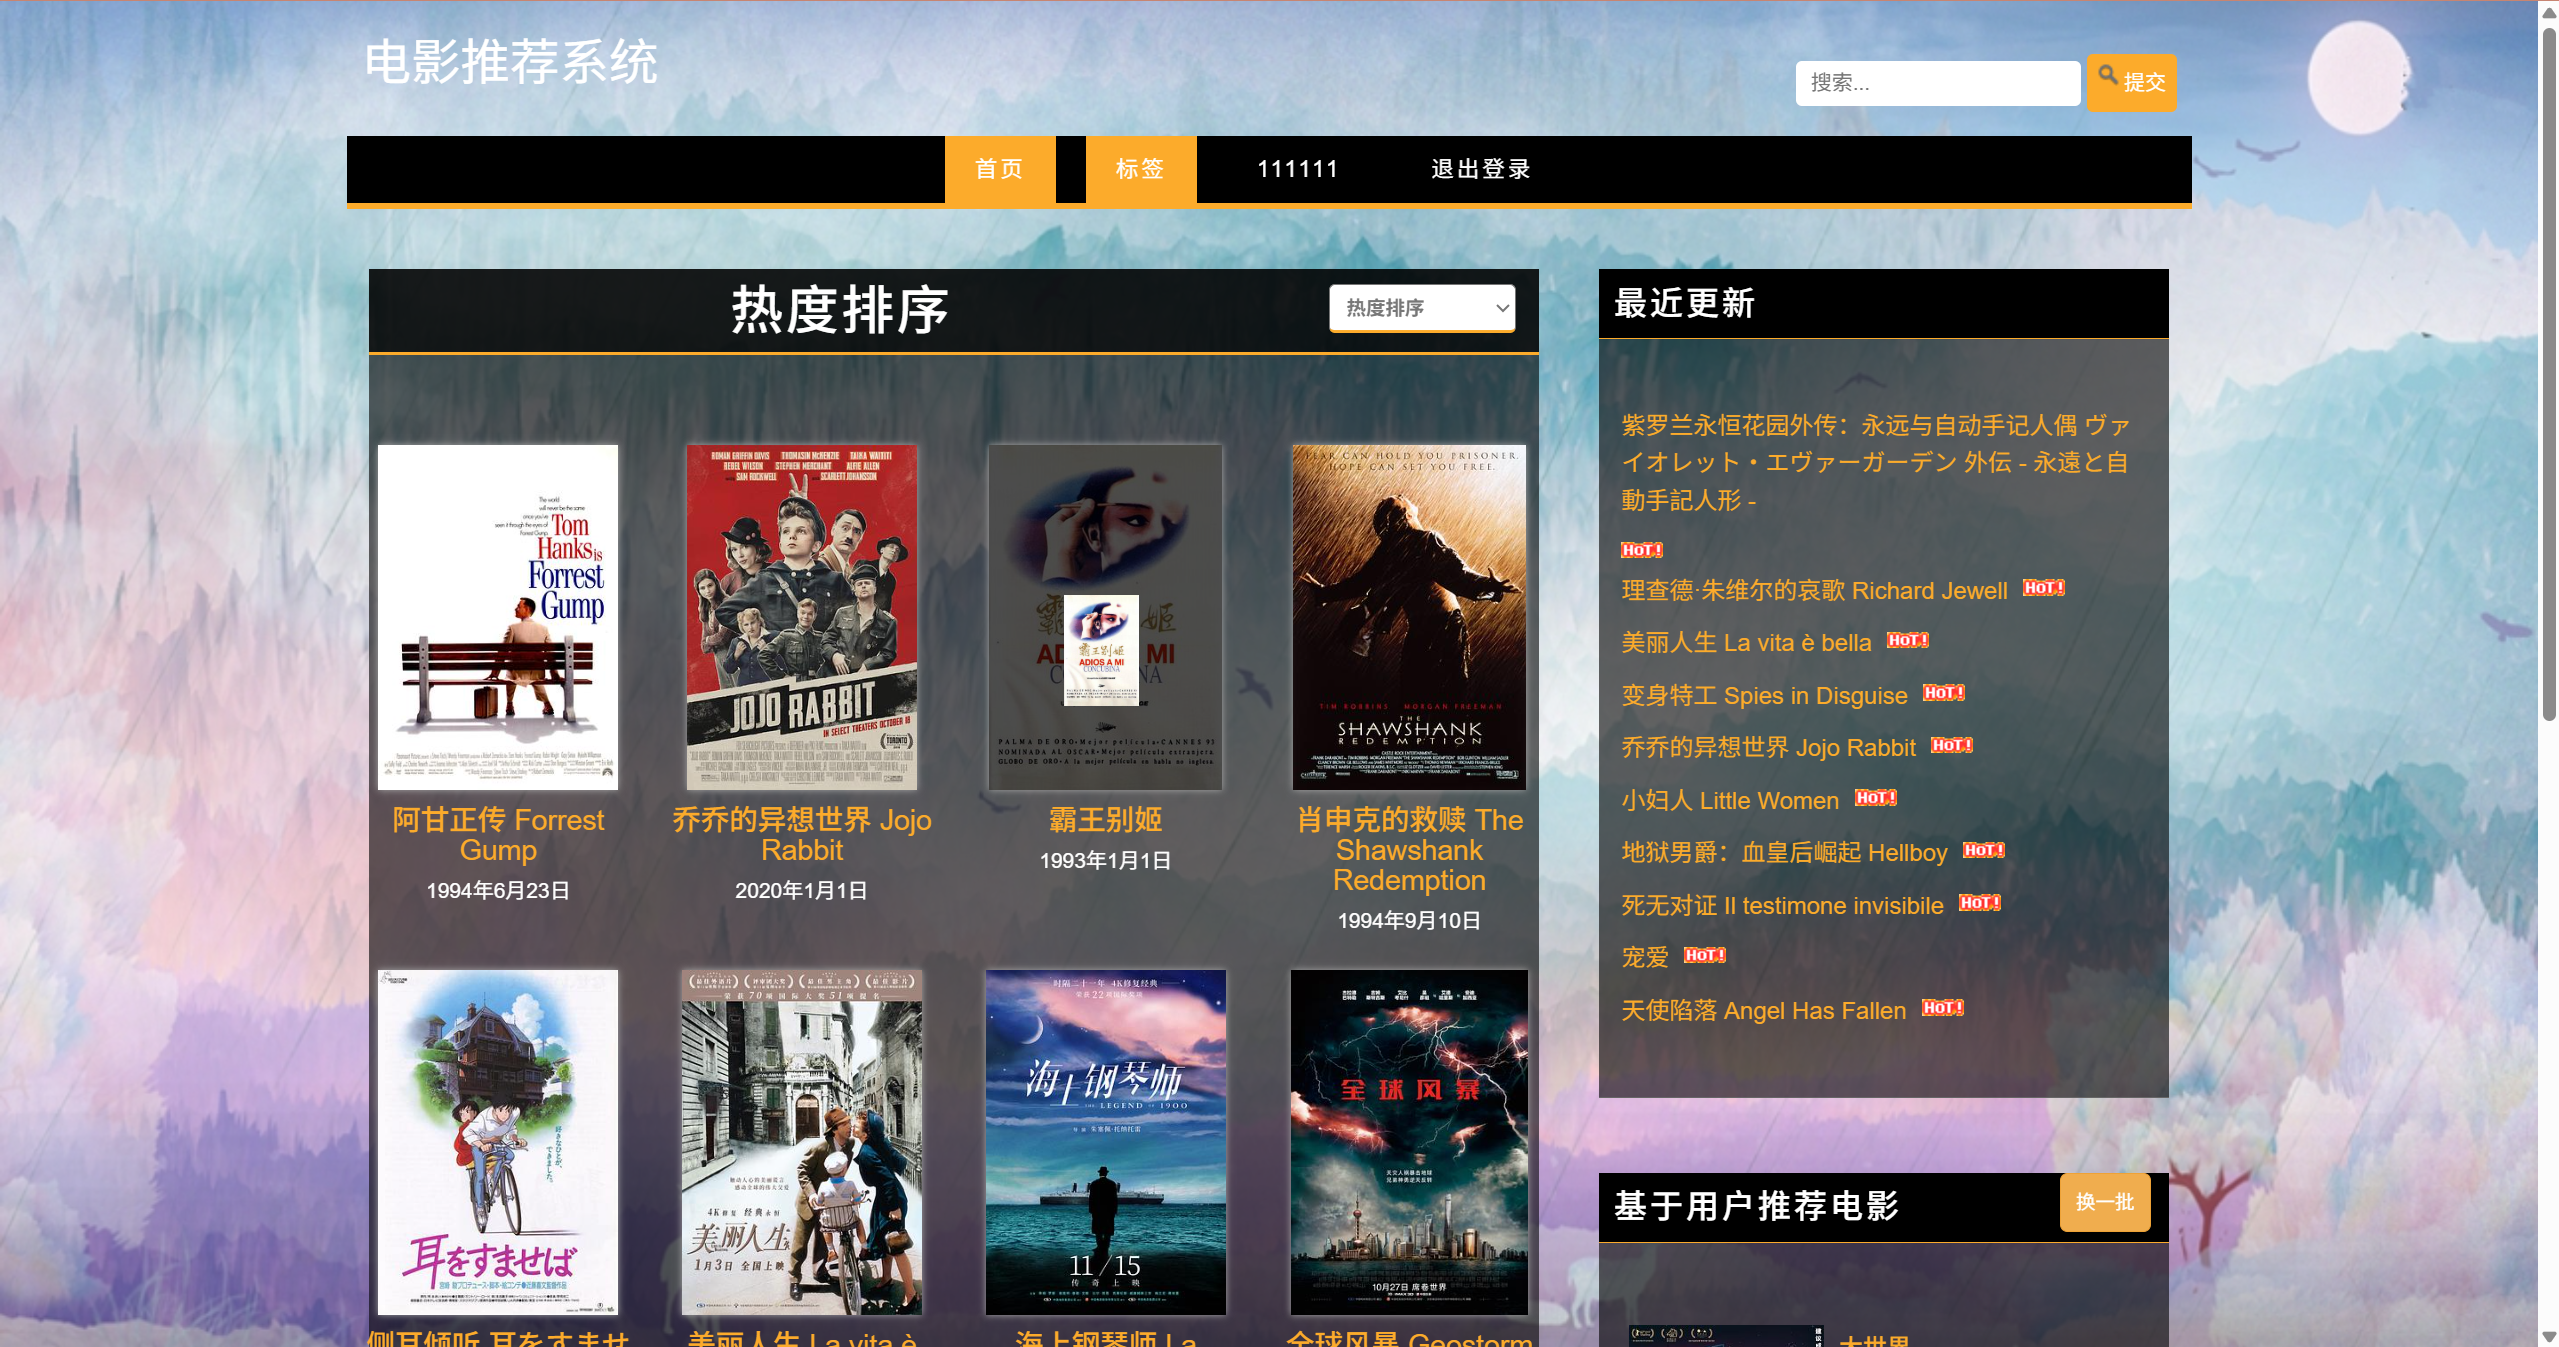Click the 换一批 refresh recommendations button
Image resolution: width=2559 pixels, height=1347 pixels.
click(2104, 1202)
